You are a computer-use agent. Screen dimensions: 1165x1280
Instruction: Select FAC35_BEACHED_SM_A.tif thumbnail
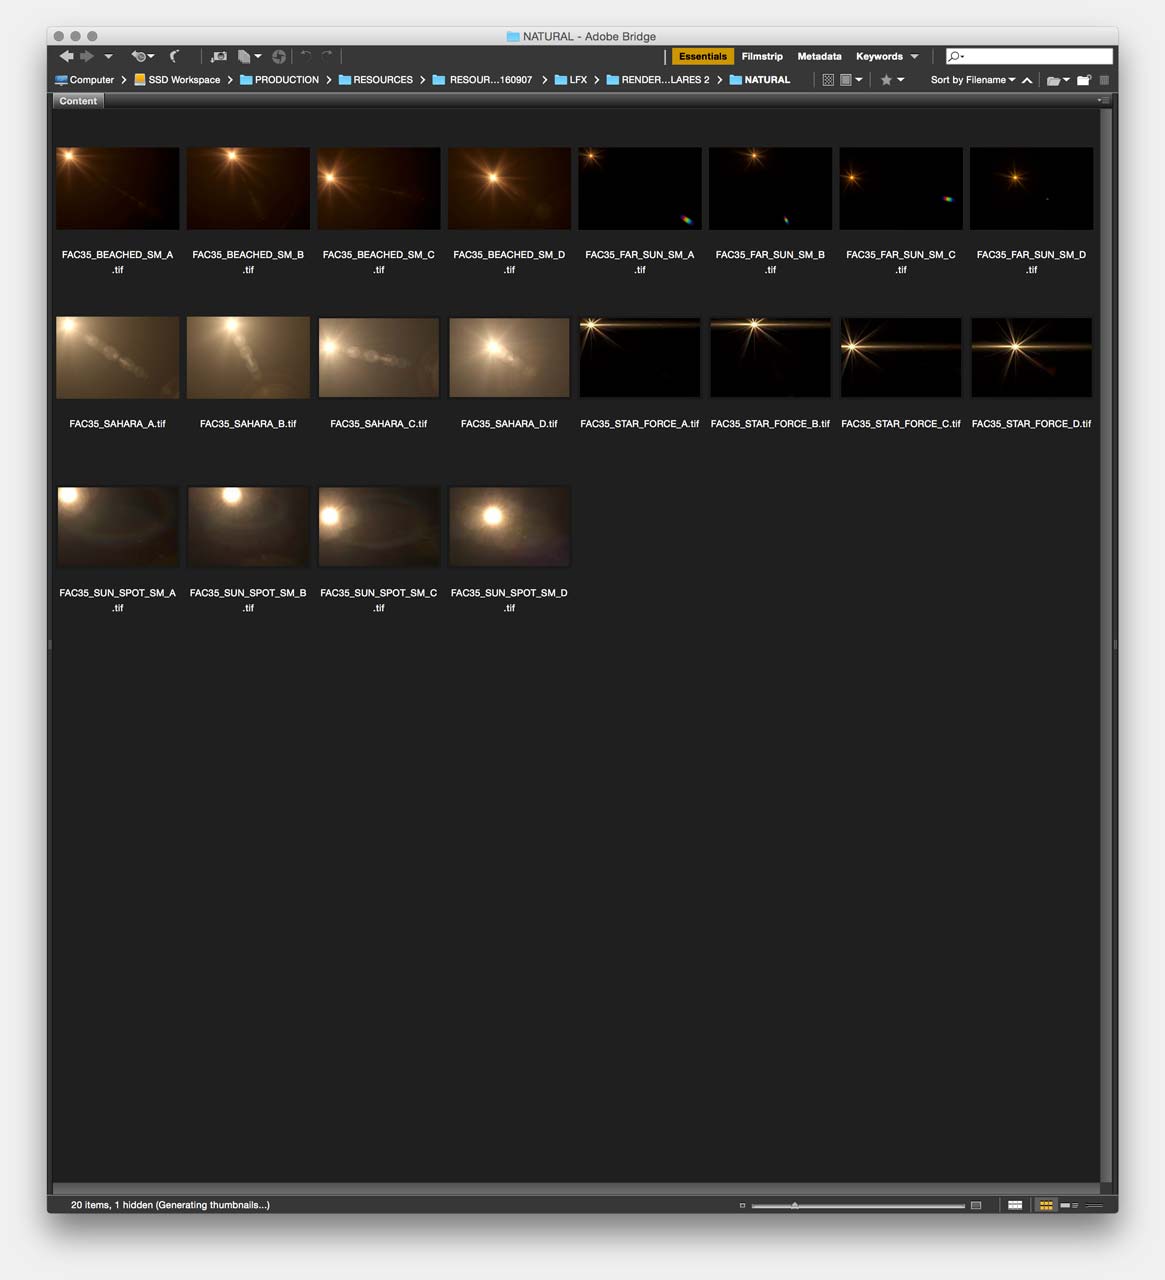click(x=118, y=189)
